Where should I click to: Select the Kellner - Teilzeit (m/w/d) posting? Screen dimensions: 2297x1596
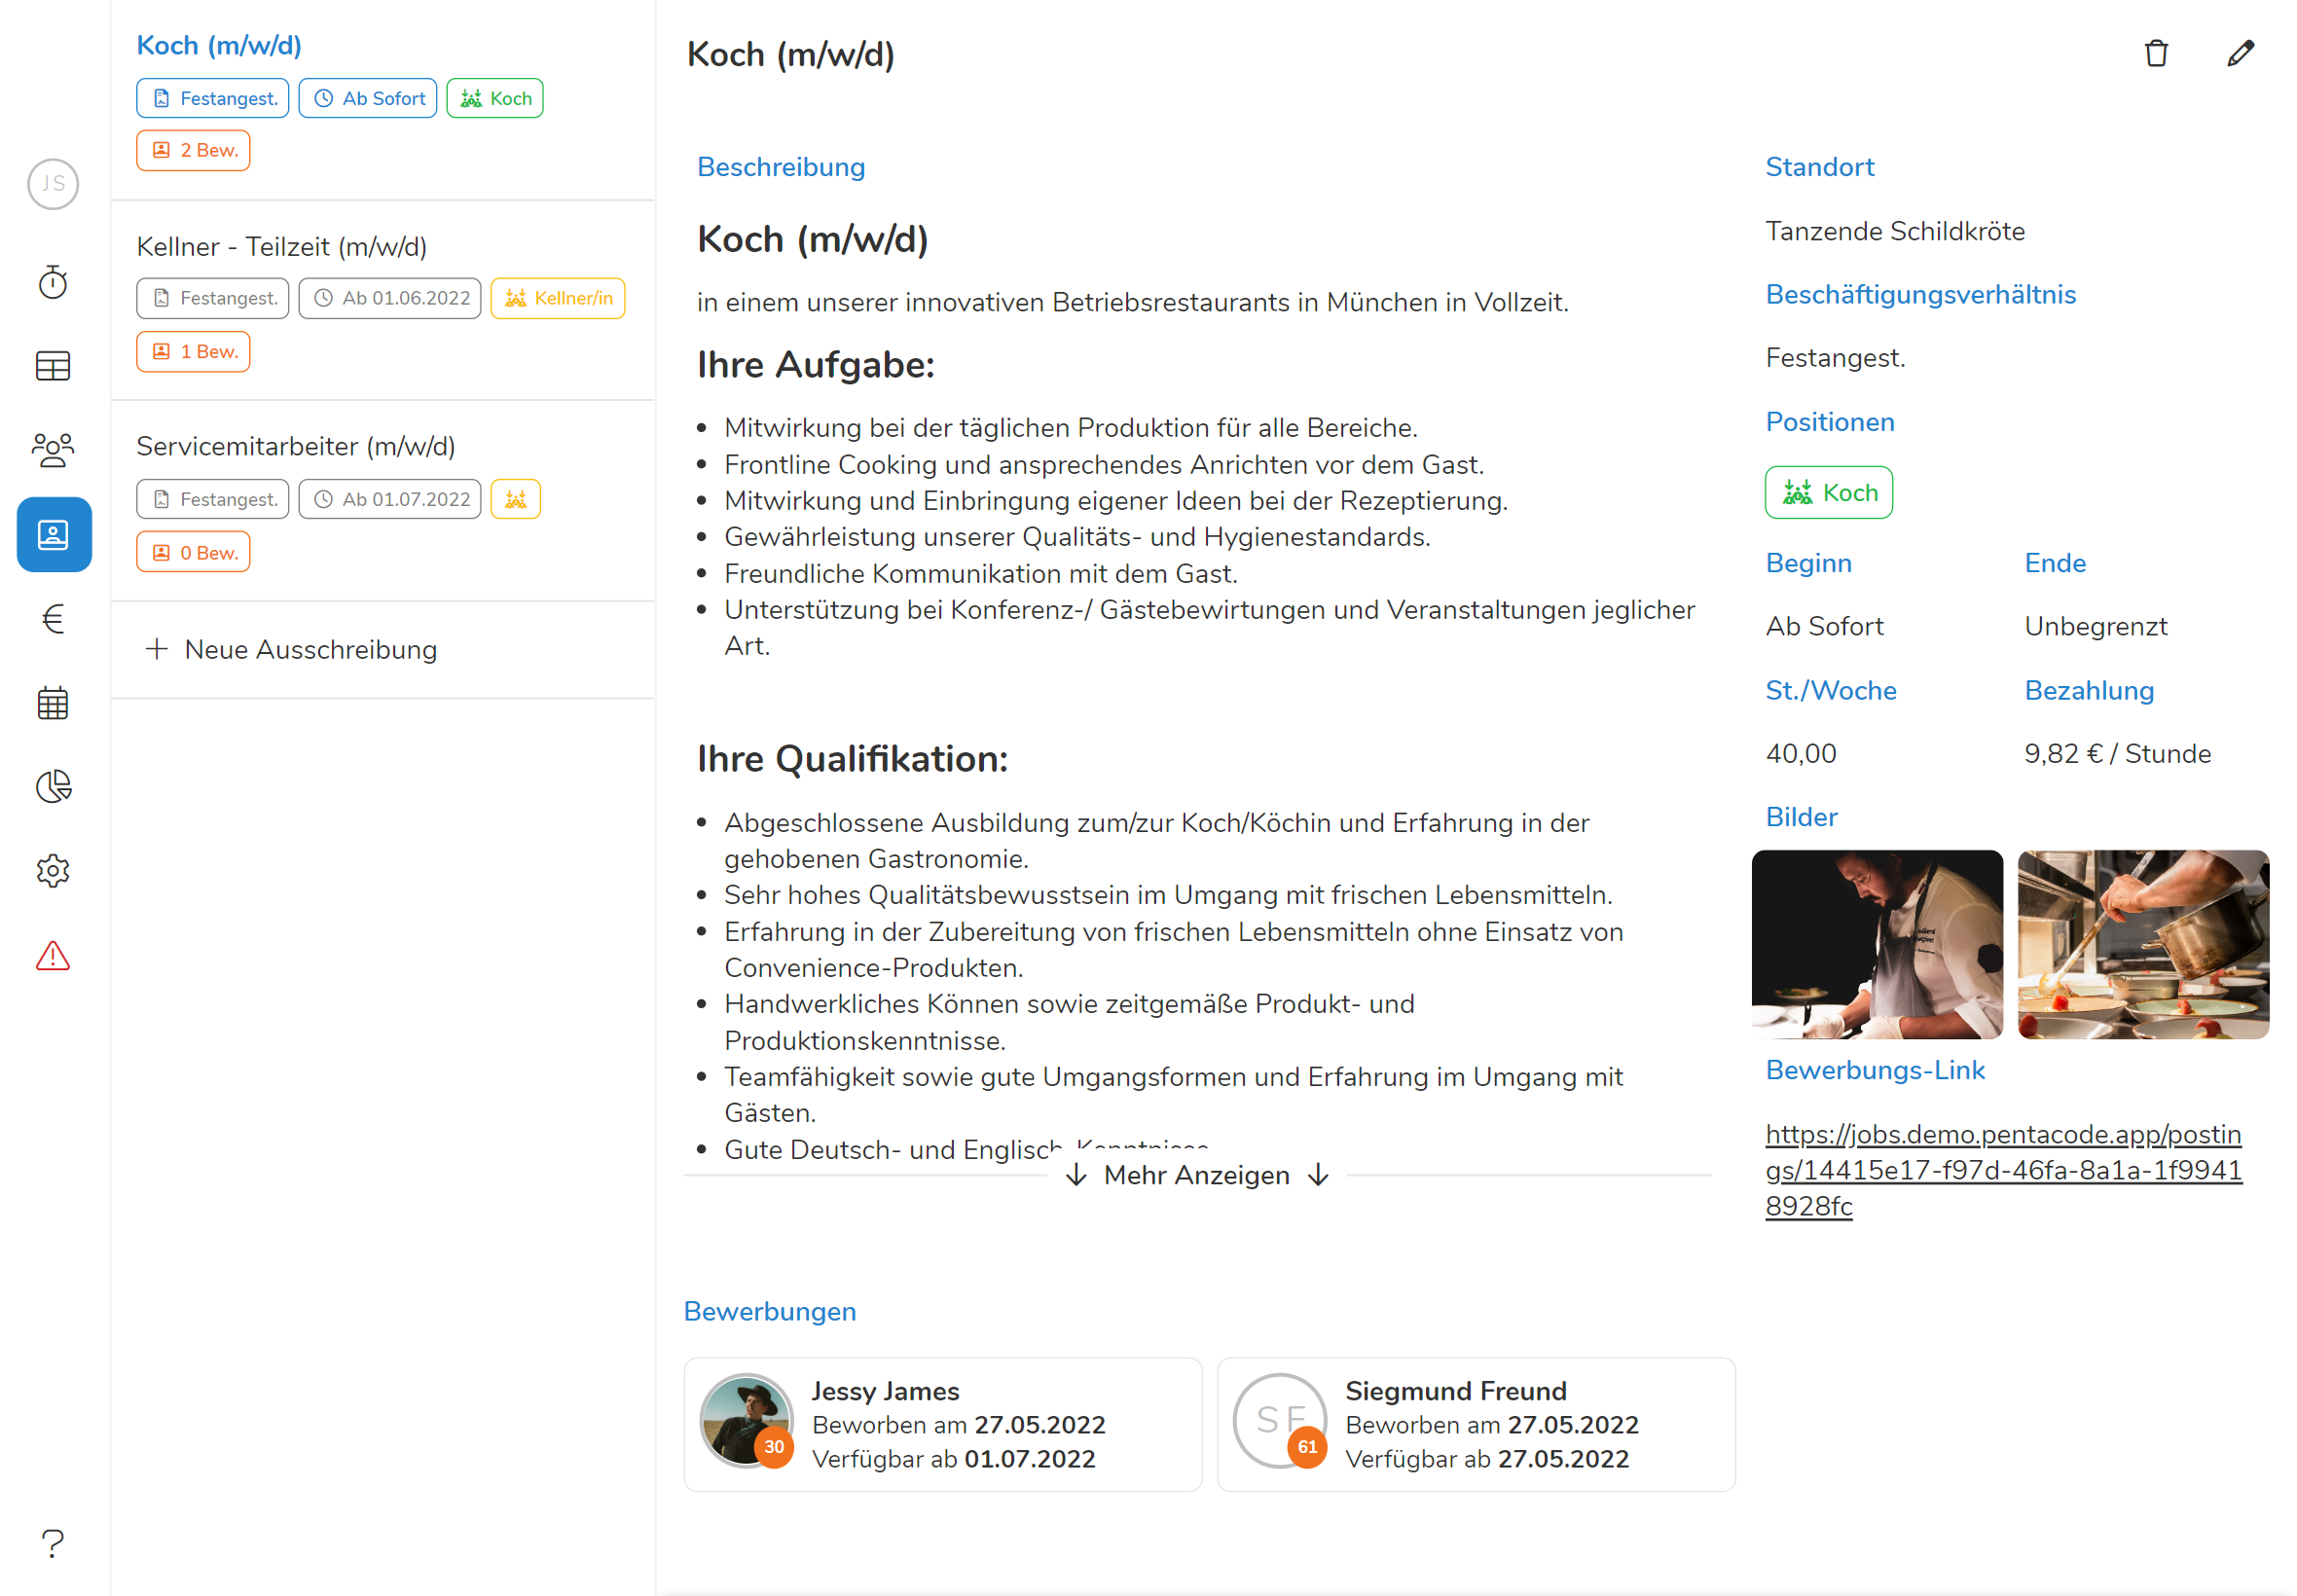coord(281,246)
